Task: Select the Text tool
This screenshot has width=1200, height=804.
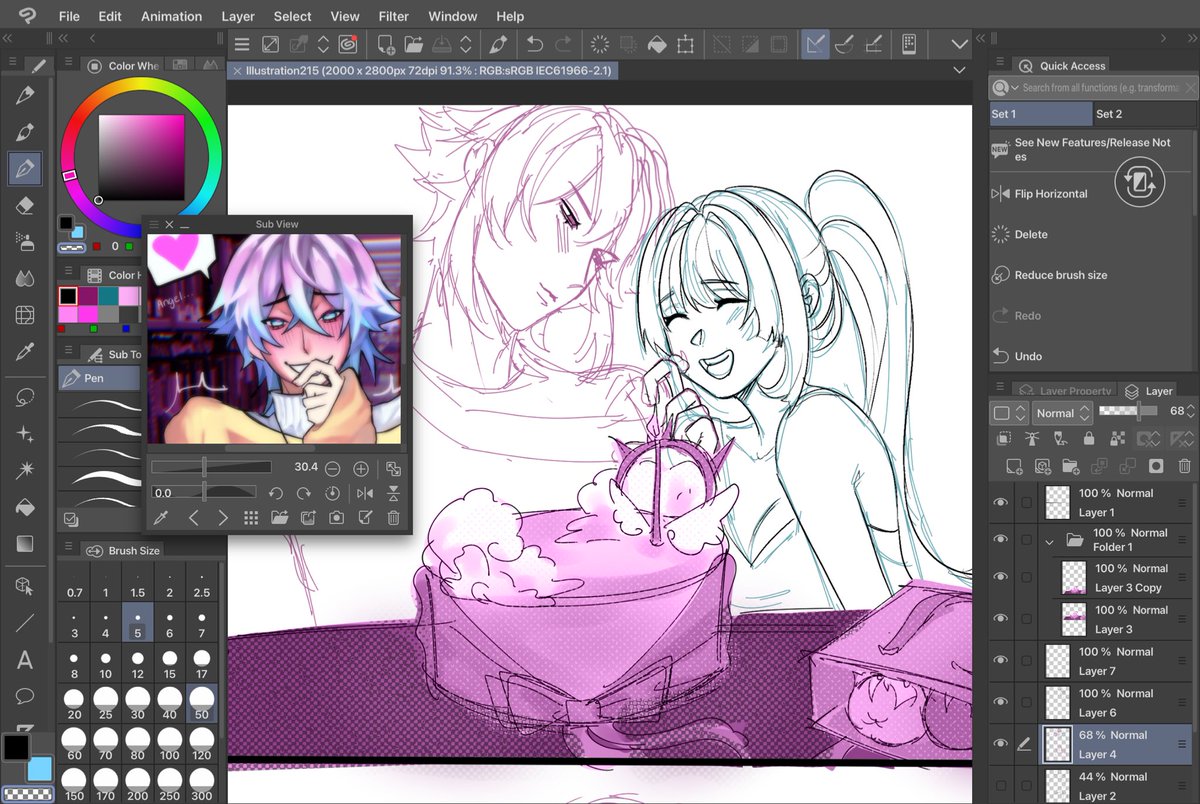Action: coord(25,660)
